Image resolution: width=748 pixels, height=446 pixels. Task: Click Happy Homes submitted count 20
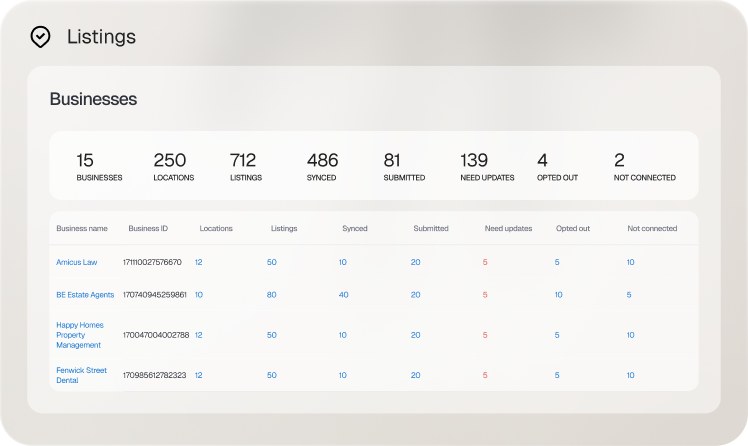click(416, 335)
